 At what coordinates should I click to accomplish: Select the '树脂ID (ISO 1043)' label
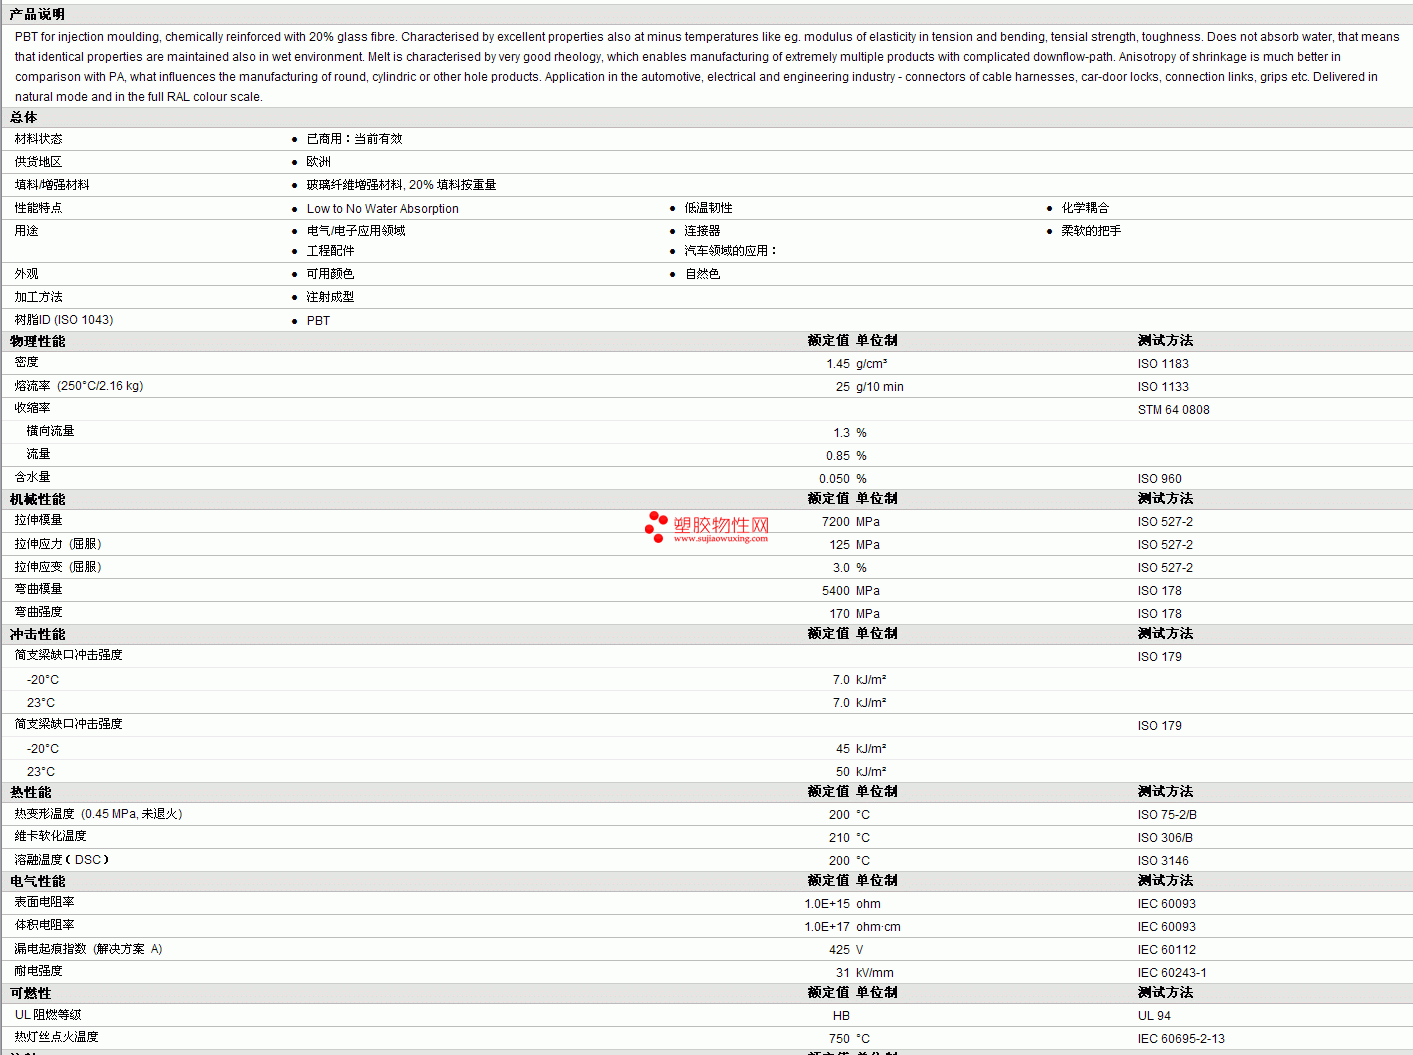[x=64, y=320]
